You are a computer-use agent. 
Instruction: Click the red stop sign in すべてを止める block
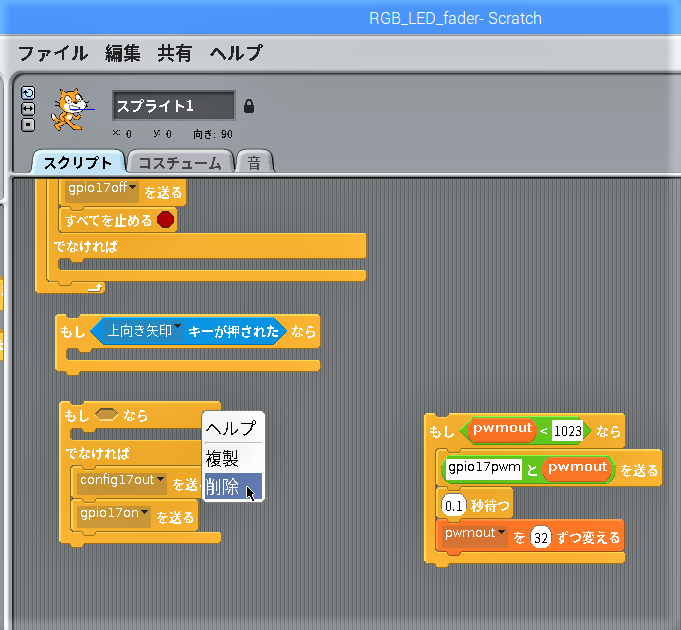[x=165, y=220]
